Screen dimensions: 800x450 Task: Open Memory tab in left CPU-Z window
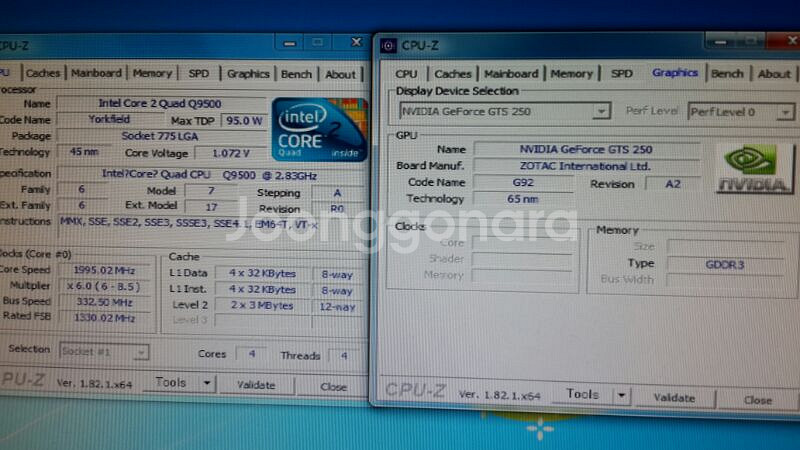click(x=152, y=73)
